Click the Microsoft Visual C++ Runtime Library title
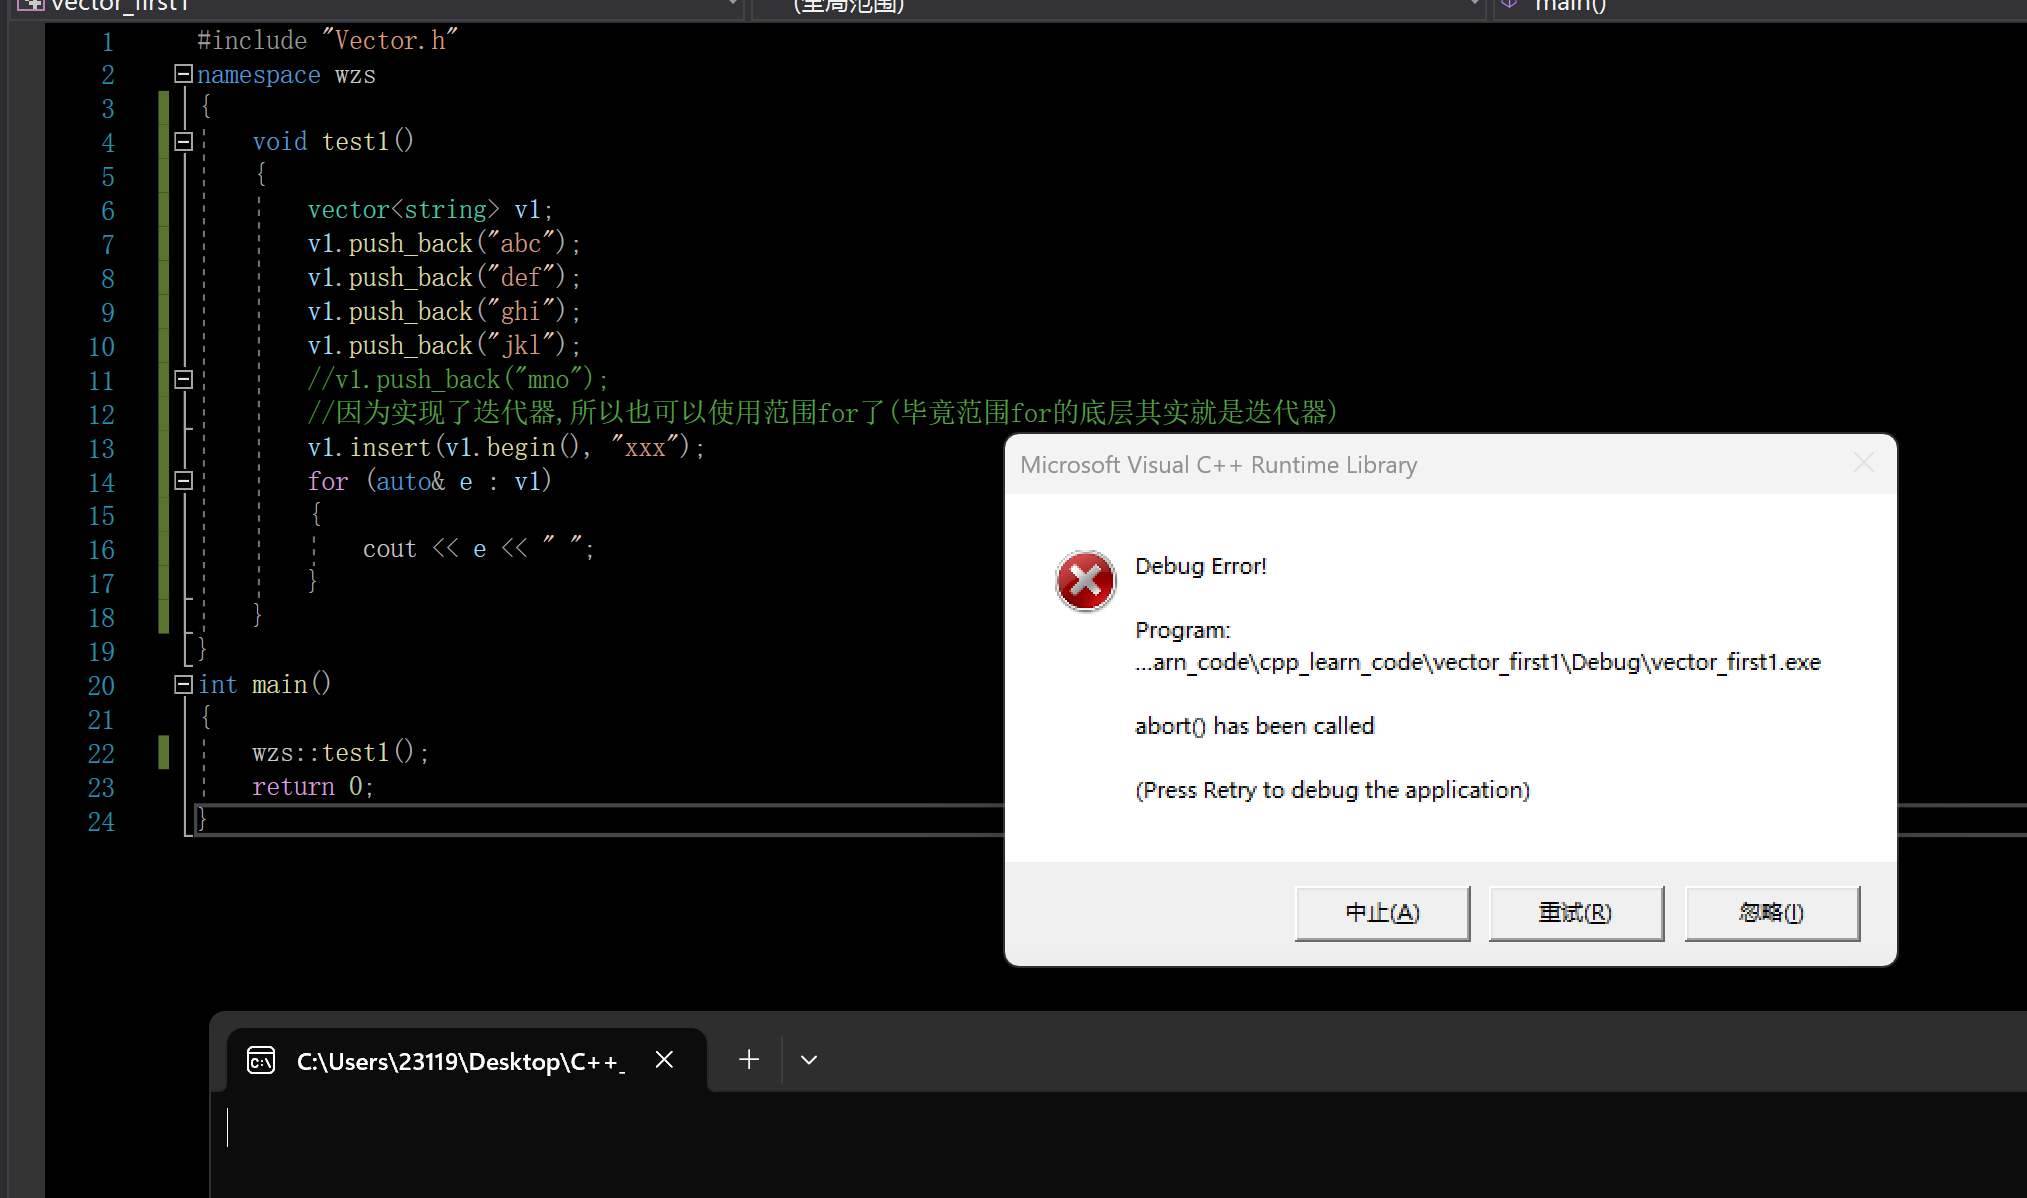The image size is (2027, 1198). coord(1219,465)
